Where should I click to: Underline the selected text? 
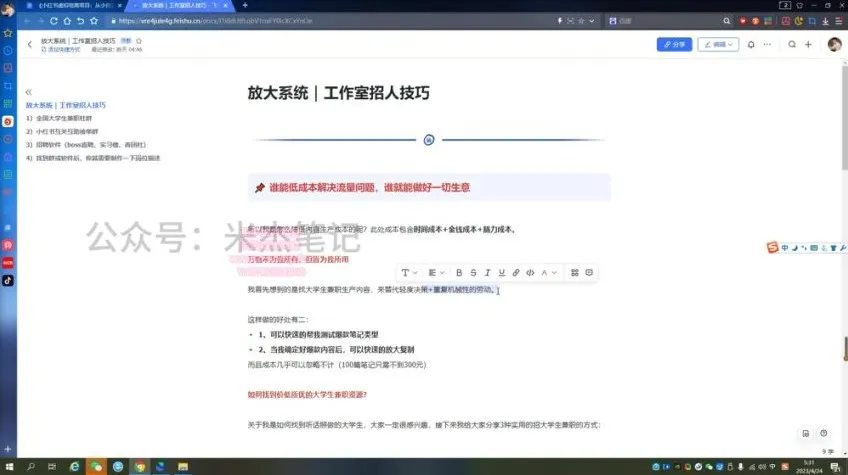pos(501,272)
